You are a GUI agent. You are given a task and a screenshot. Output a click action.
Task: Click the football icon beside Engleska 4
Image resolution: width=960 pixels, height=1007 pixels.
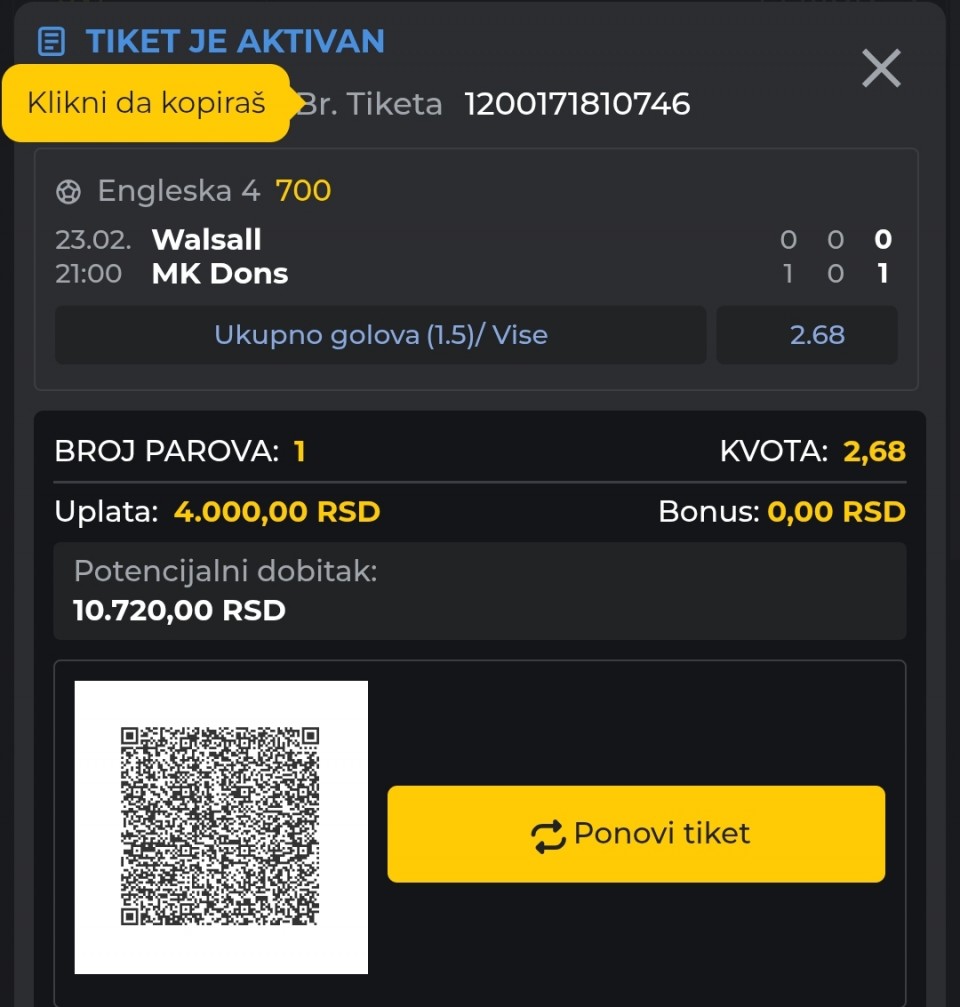68,191
